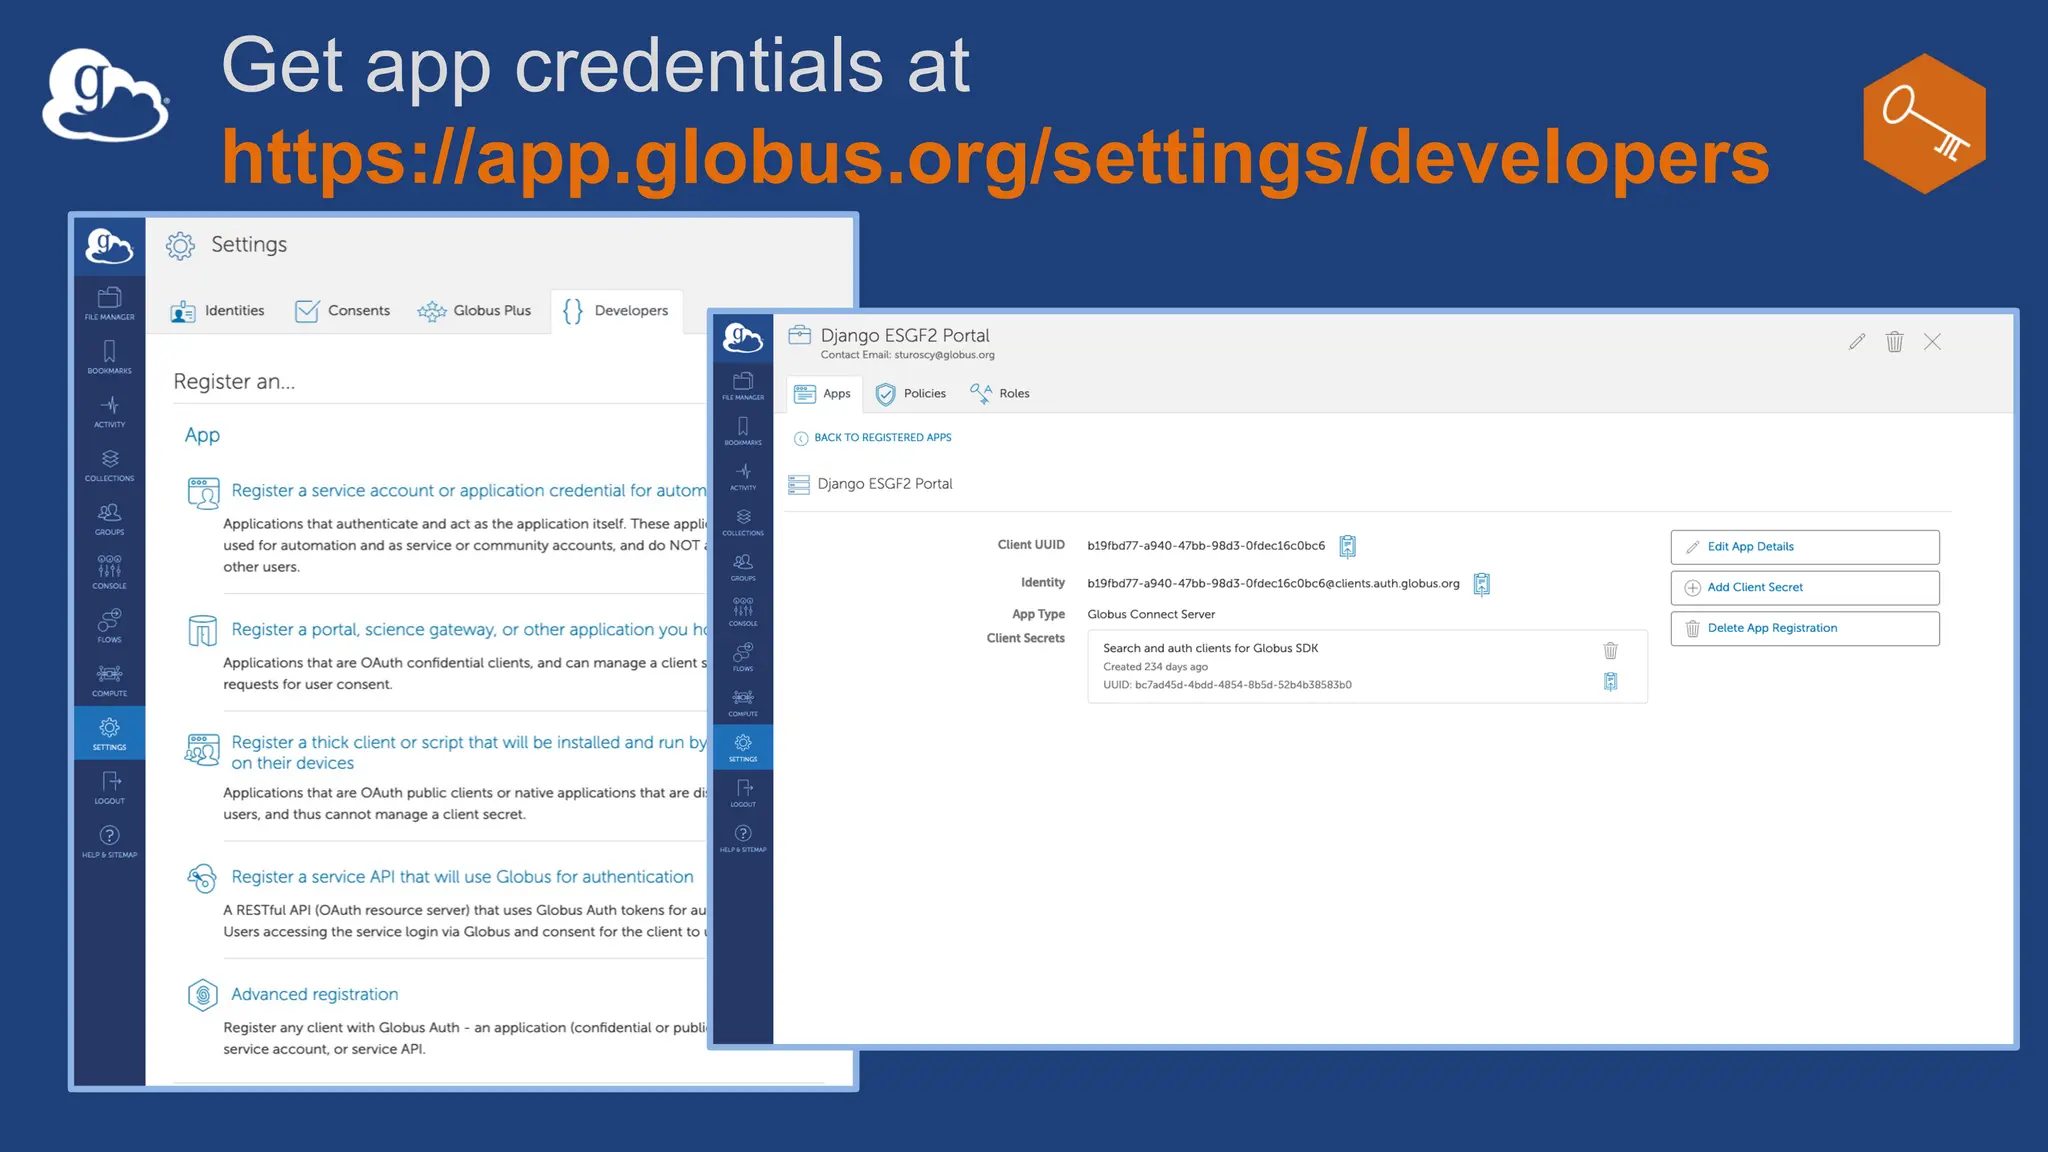Register a thick client or script link
2048x1152 pixels.
click(468, 753)
